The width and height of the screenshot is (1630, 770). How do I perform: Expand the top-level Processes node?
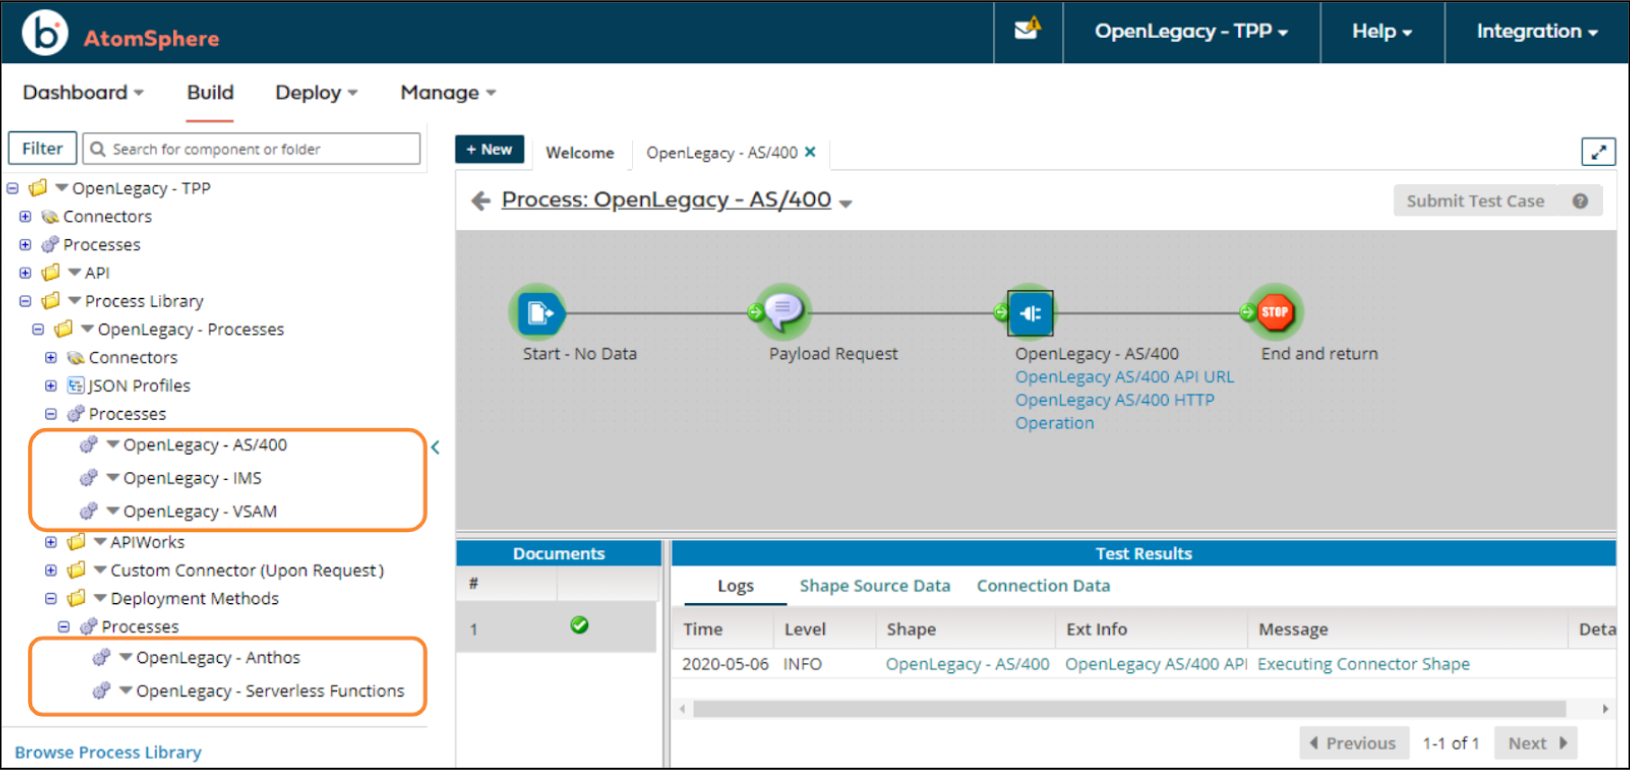click(25, 244)
